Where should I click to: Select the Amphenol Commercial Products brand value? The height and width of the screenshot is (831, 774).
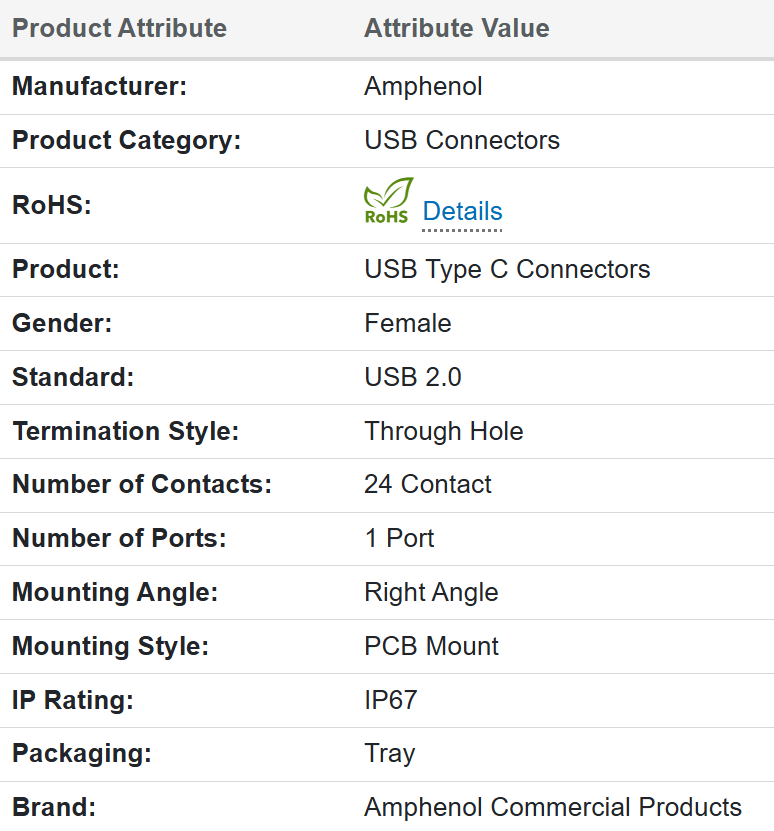click(553, 808)
